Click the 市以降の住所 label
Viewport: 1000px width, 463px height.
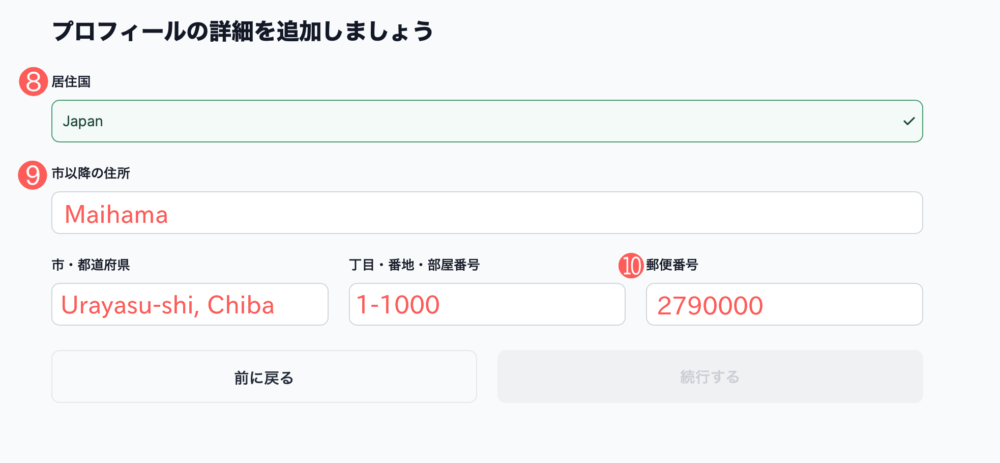pos(91,173)
